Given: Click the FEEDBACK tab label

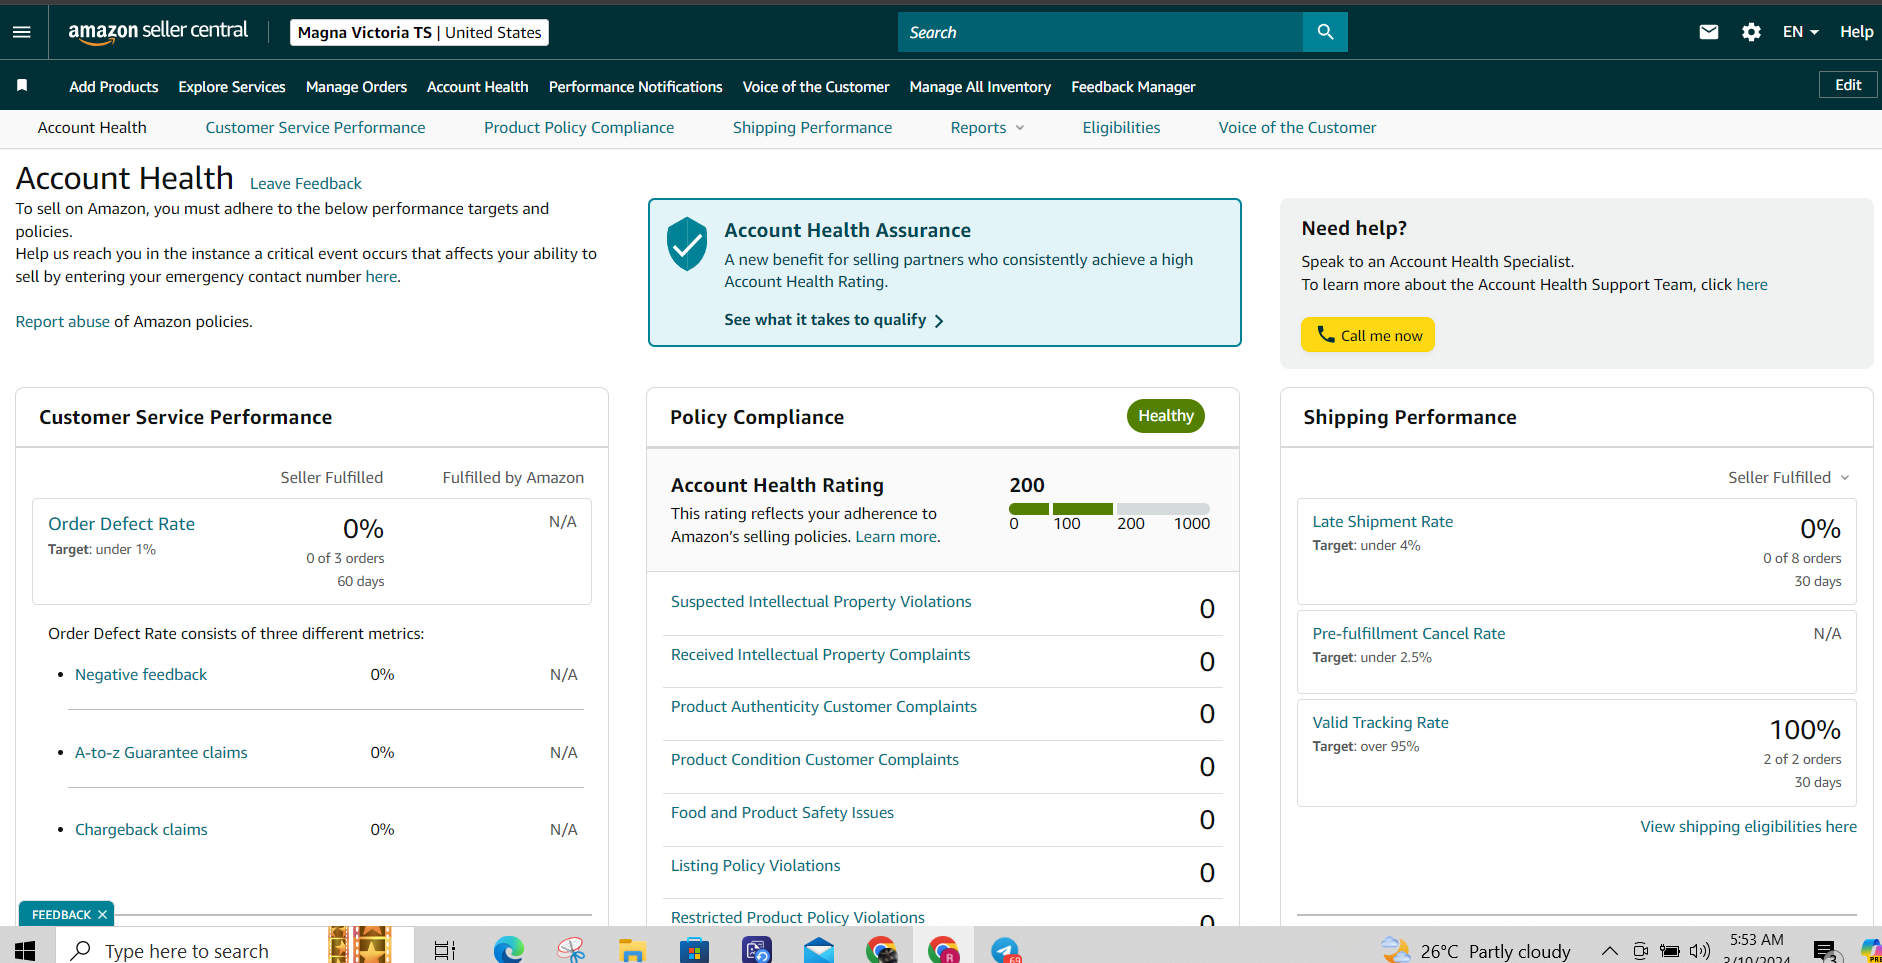Looking at the screenshot, I should point(61,914).
